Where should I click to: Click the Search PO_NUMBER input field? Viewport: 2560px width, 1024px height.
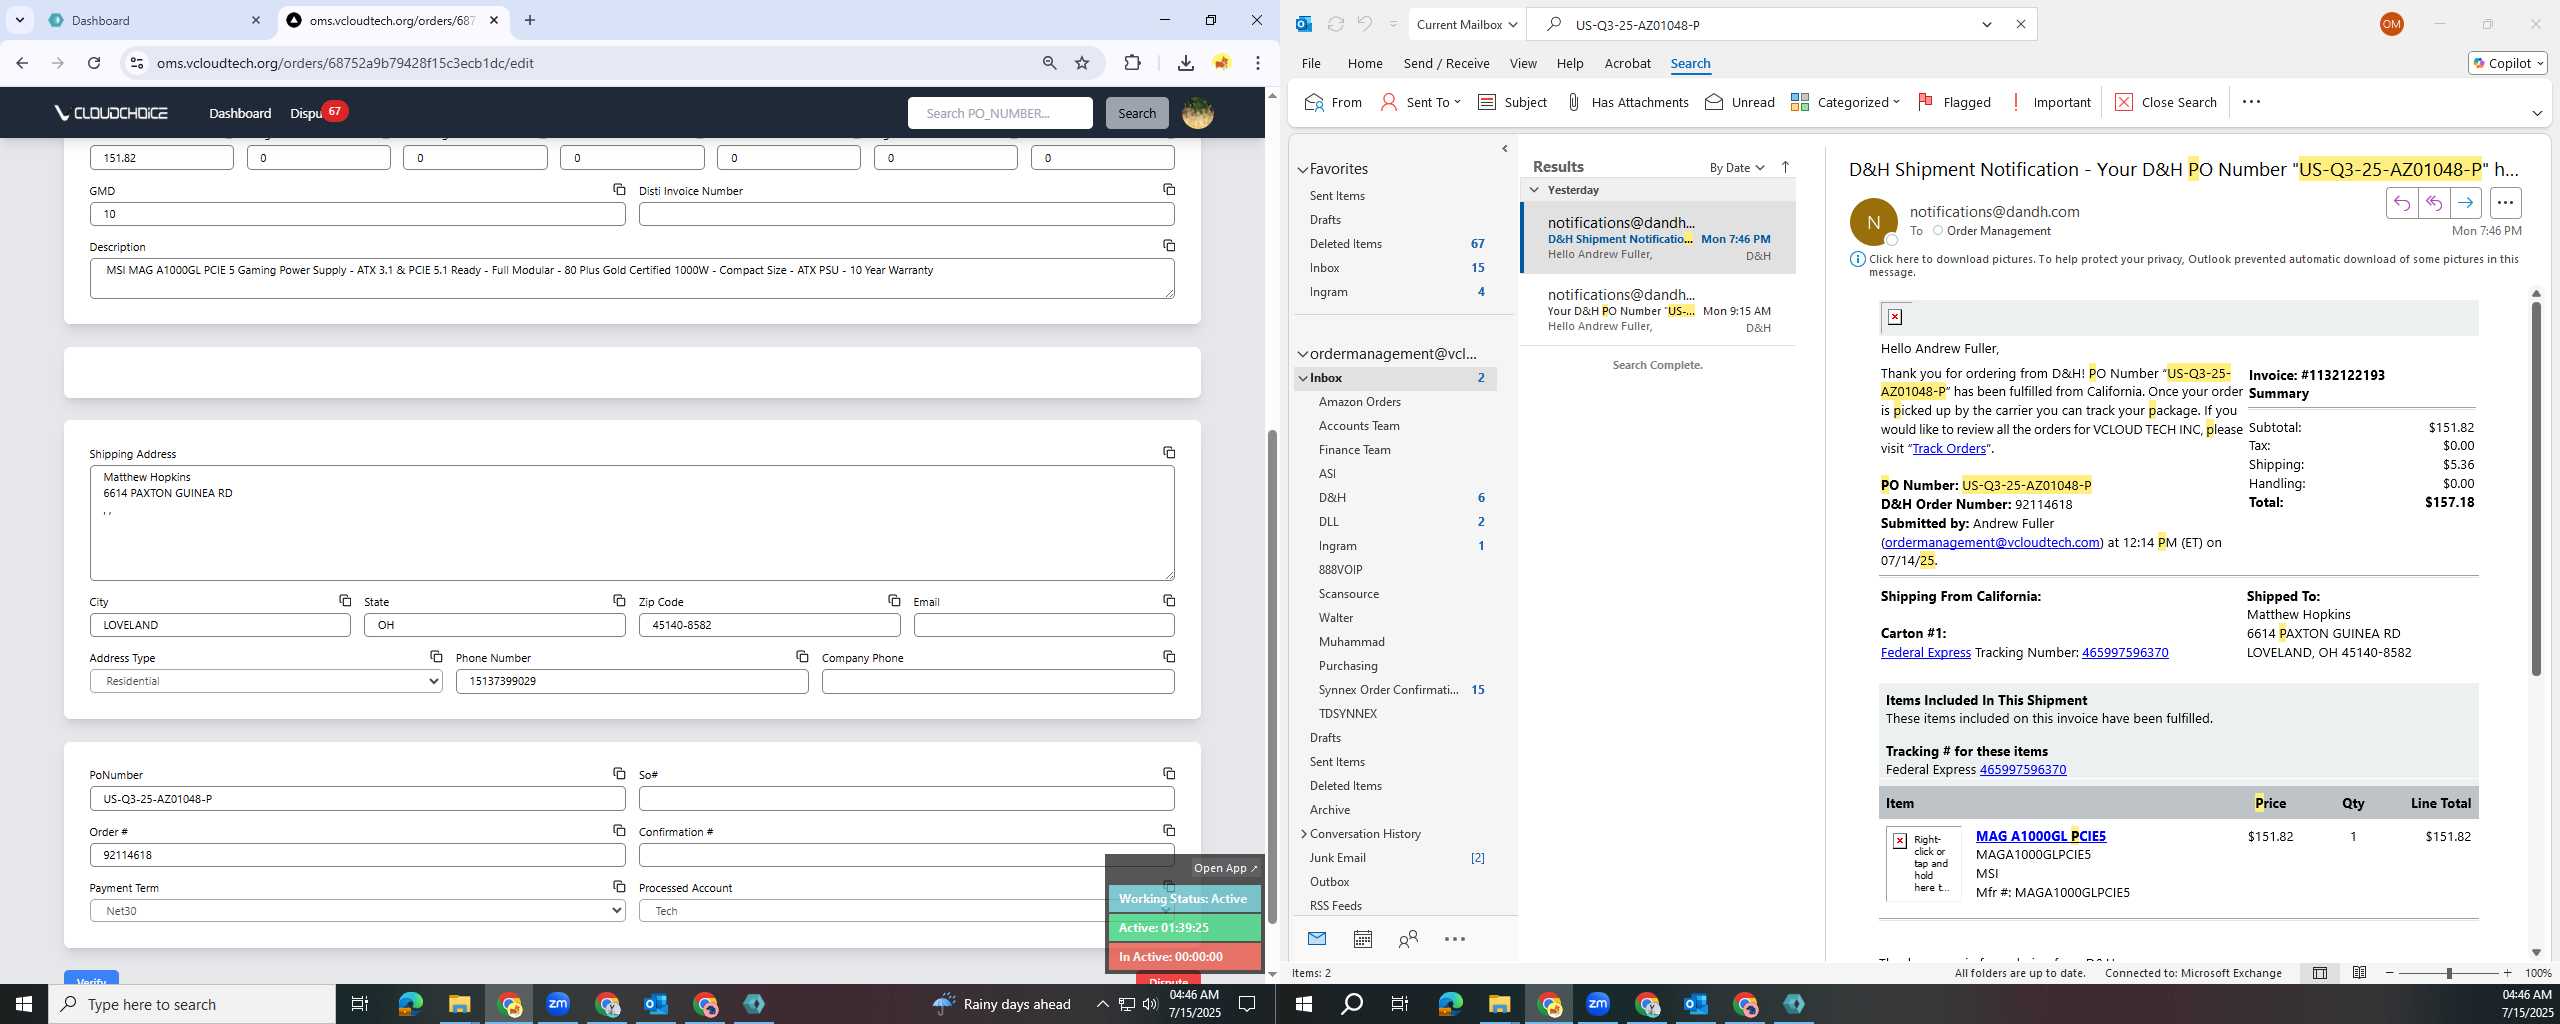pyautogui.click(x=1000, y=113)
